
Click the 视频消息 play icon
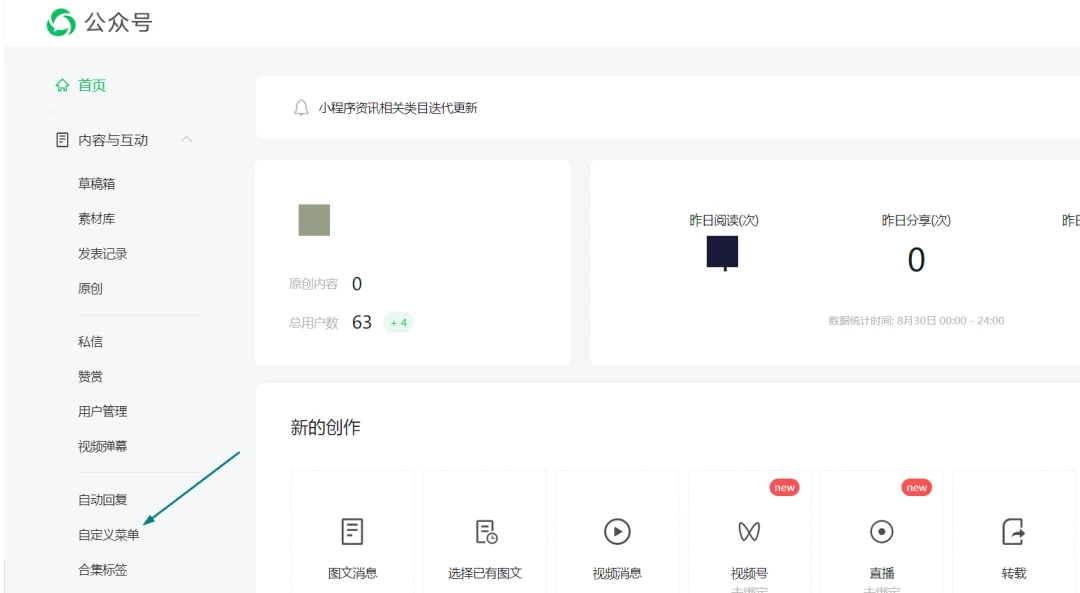coord(617,532)
